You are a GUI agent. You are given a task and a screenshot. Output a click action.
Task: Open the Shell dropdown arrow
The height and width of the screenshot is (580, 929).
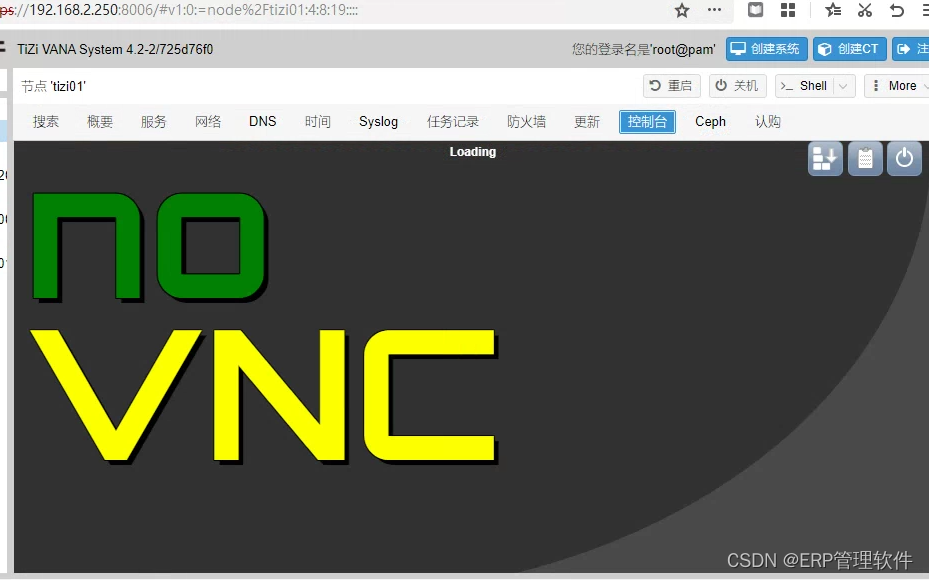click(841, 85)
